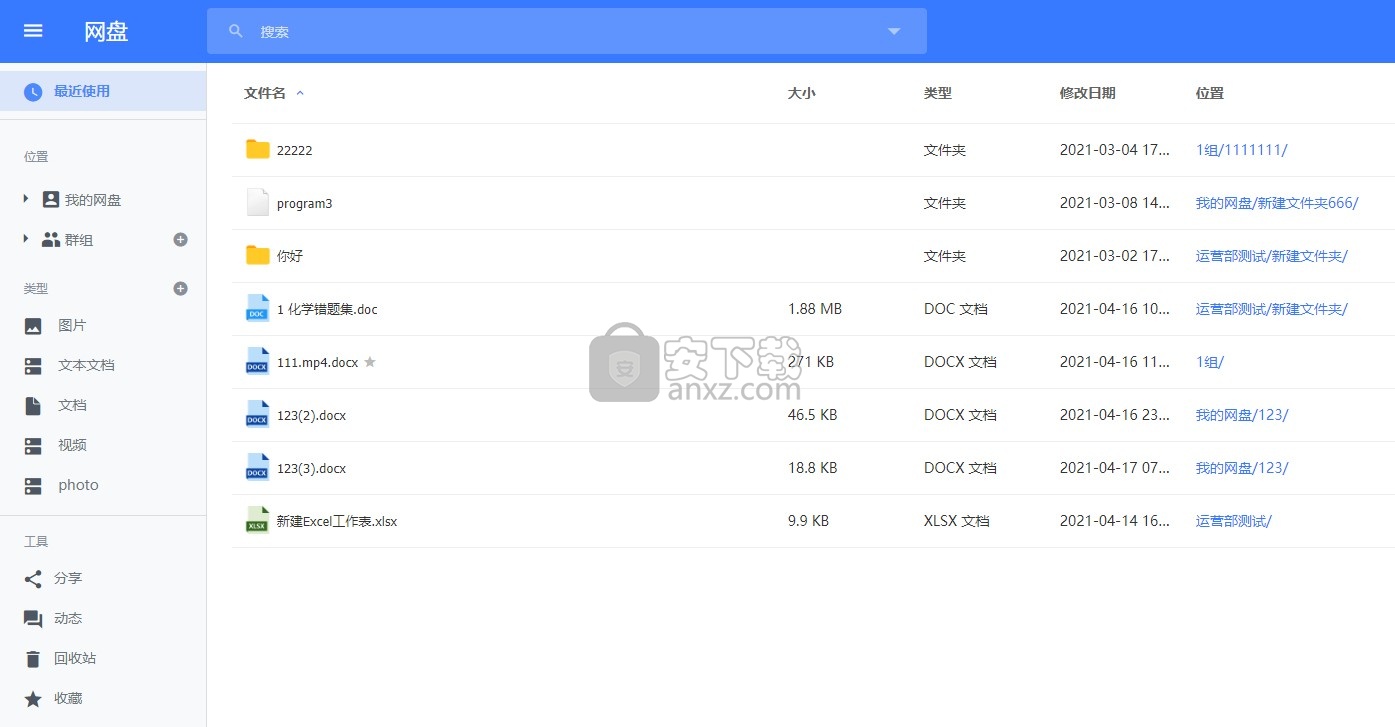This screenshot has width=1395, height=727.
Task: Click the 22222 folder icon
Action: [x=258, y=149]
